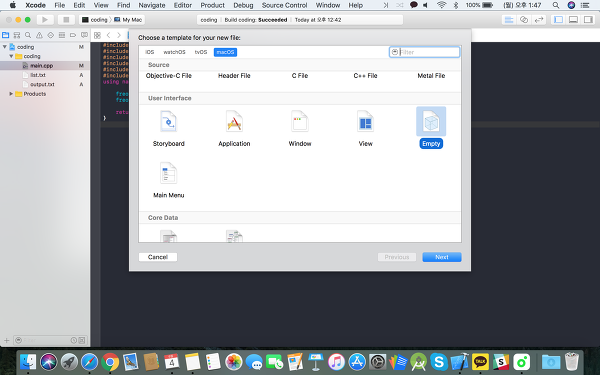Select the Storyboard template icon
The height and width of the screenshot is (375, 600).
point(168,121)
